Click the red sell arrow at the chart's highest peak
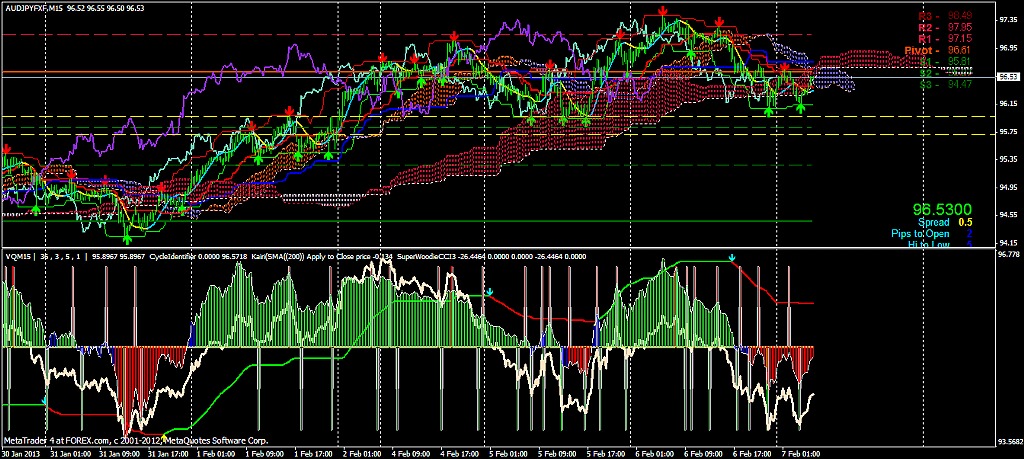The image size is (1024, 459). [664, 12]
